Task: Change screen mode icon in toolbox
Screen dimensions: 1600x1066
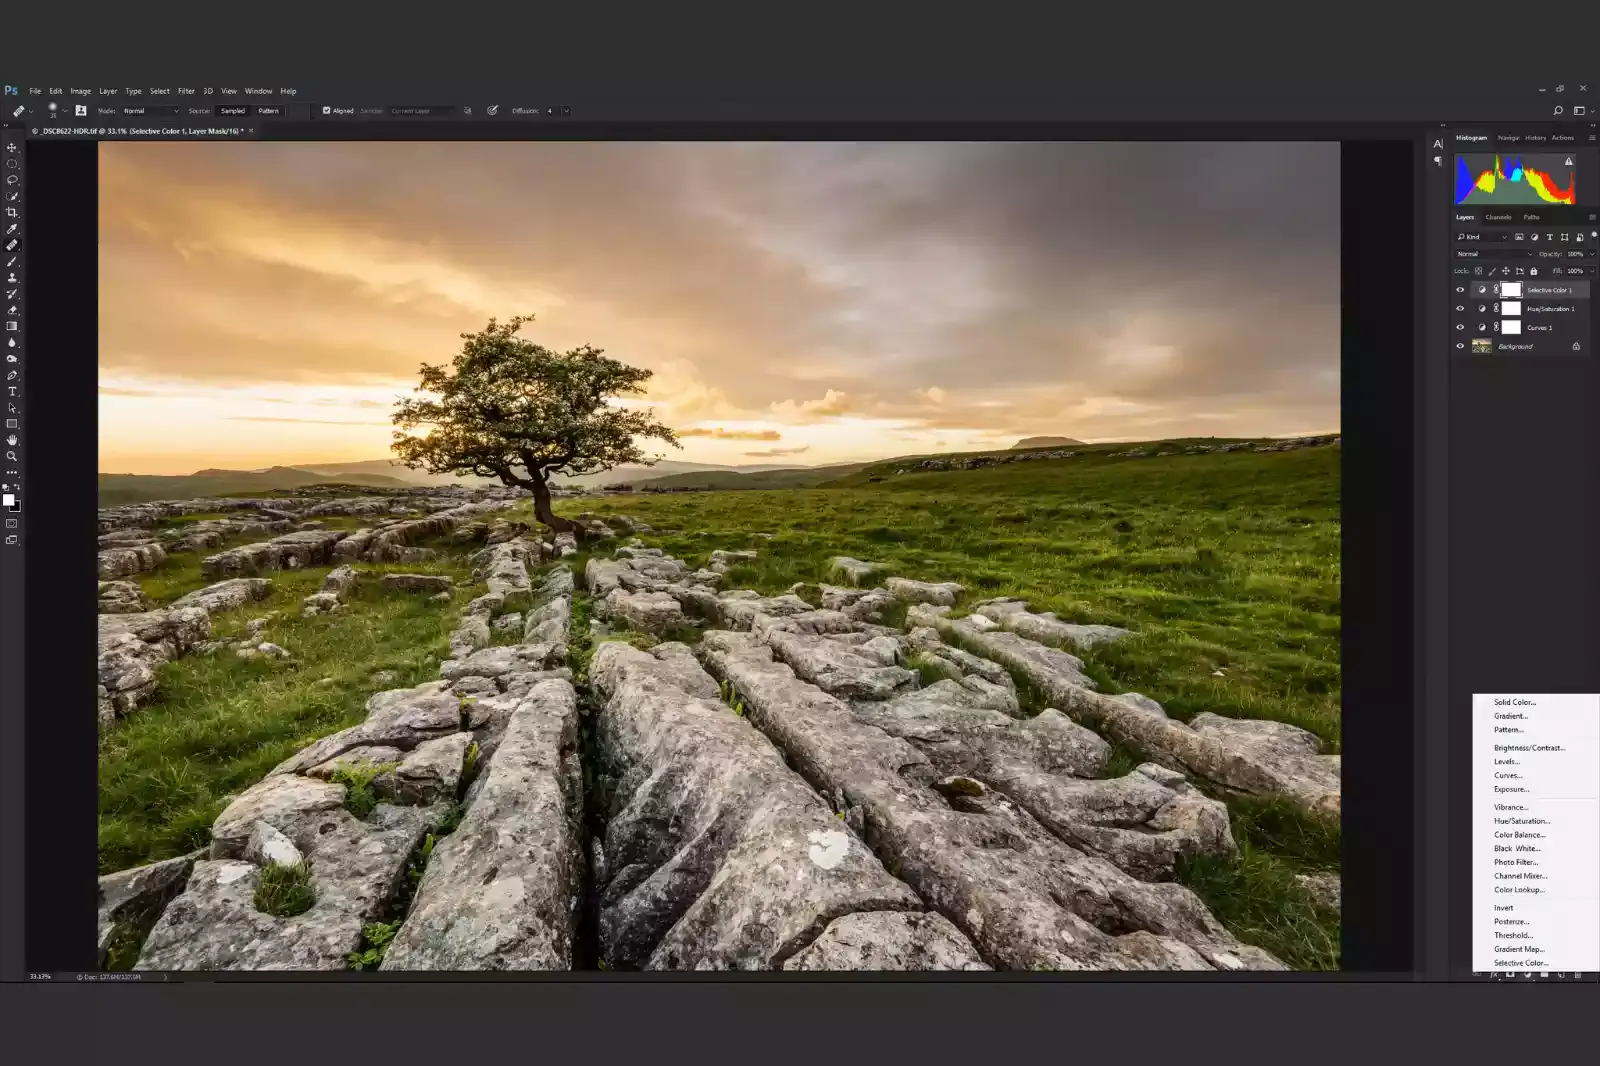Action: (12, 540)
